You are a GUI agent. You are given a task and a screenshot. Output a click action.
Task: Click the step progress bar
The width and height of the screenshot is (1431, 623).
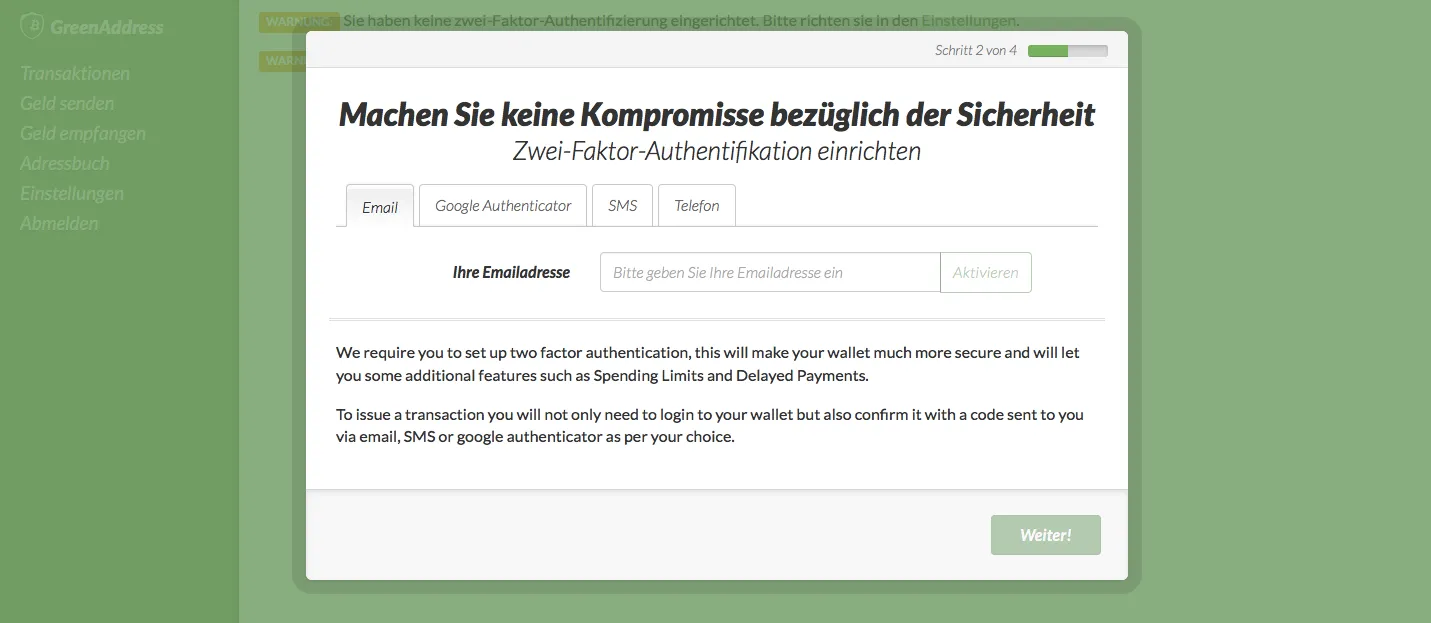(x=1067, y=50)
